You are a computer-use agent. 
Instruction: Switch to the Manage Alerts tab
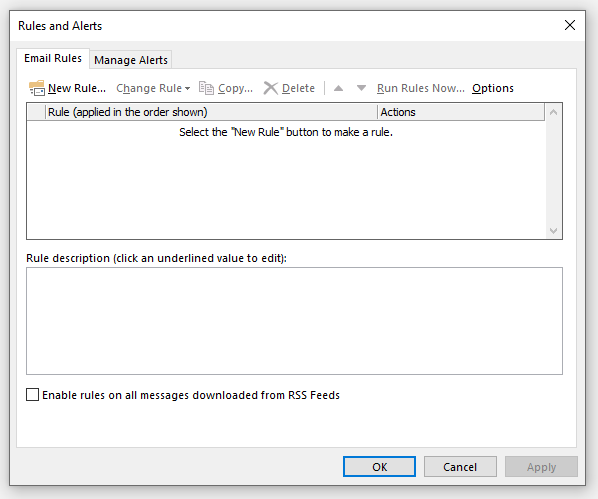coord(131,60)
